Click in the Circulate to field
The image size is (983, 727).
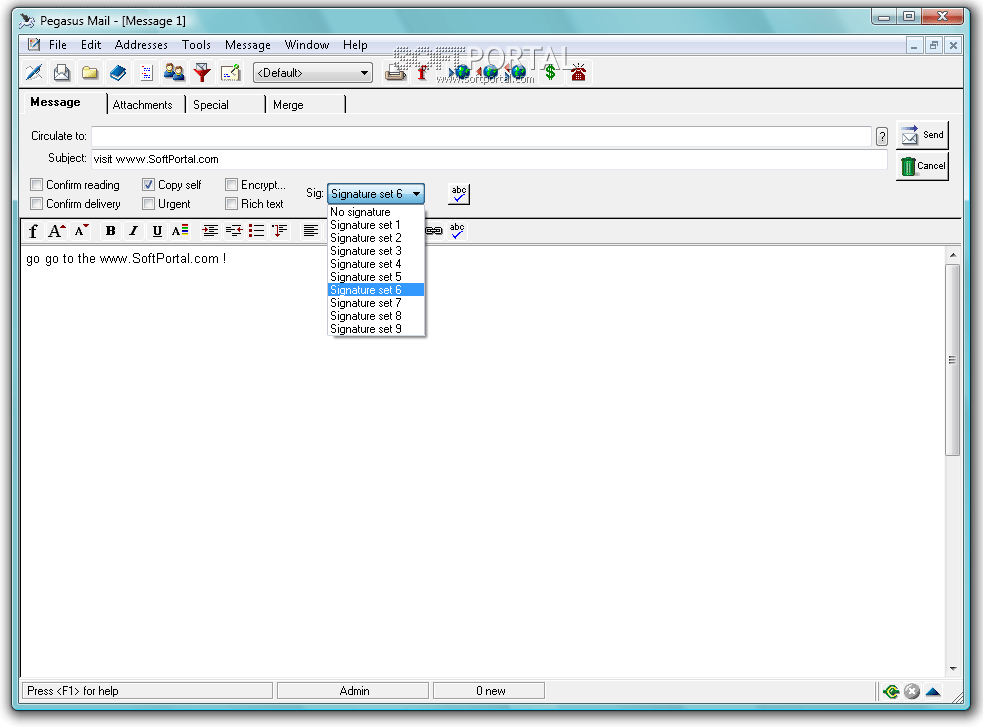click(481, 137)
